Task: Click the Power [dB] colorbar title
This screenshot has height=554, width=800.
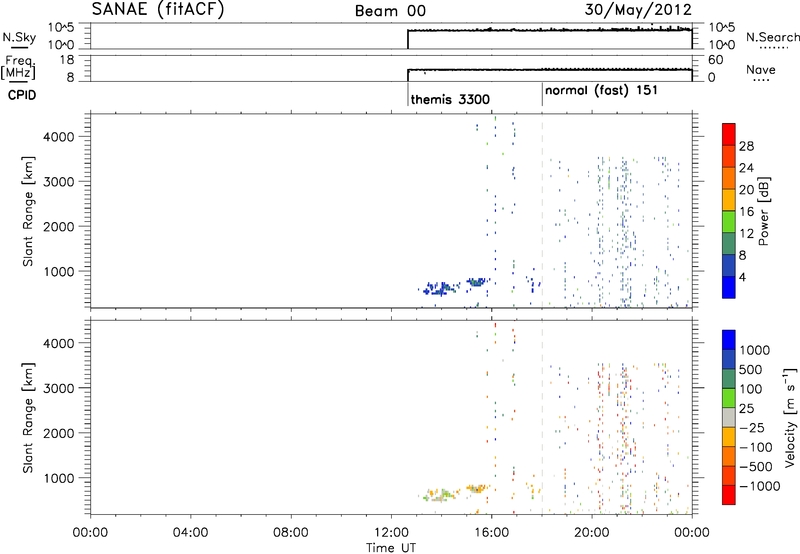Action: tap(763, 211)
